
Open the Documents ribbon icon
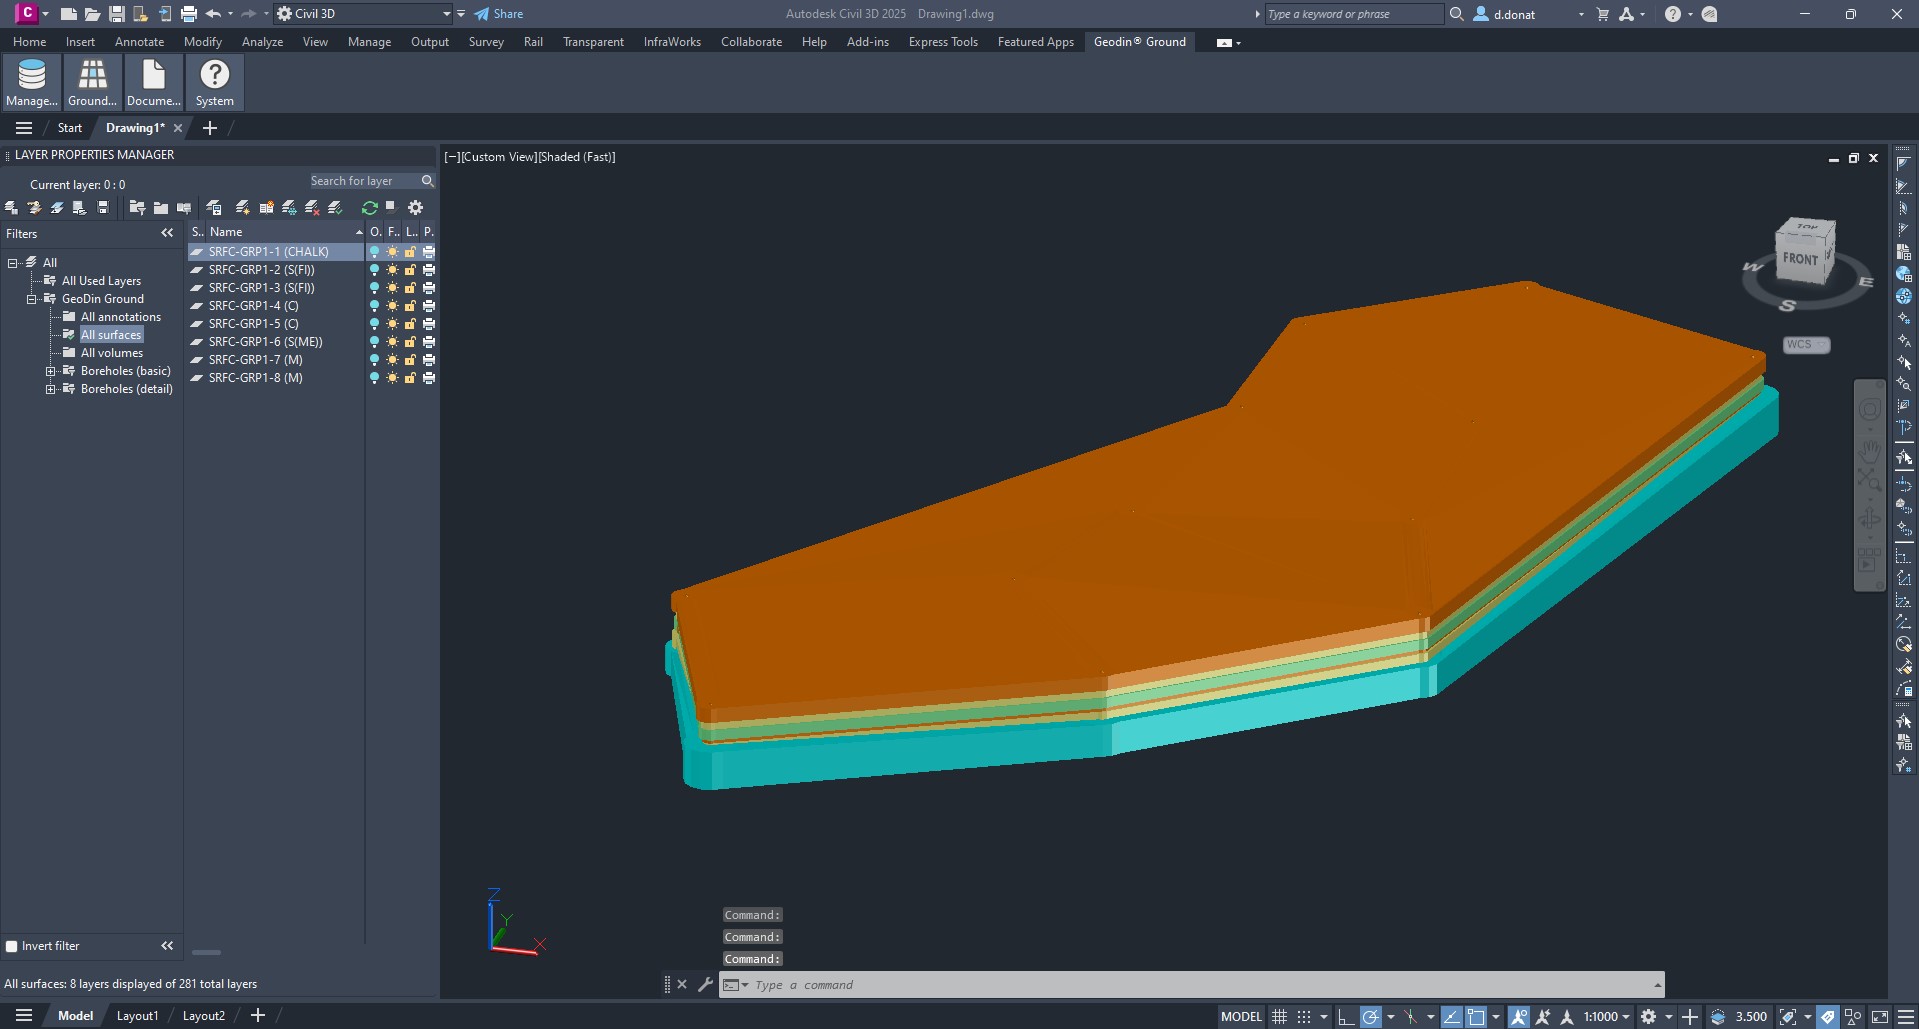coord(153,82)
